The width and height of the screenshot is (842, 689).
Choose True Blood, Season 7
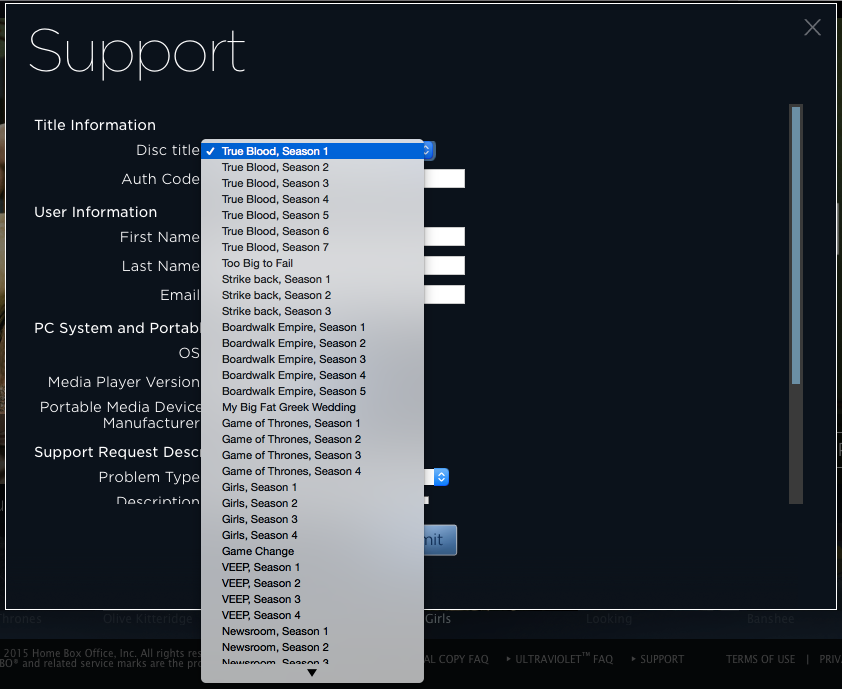tap(313, 247)
